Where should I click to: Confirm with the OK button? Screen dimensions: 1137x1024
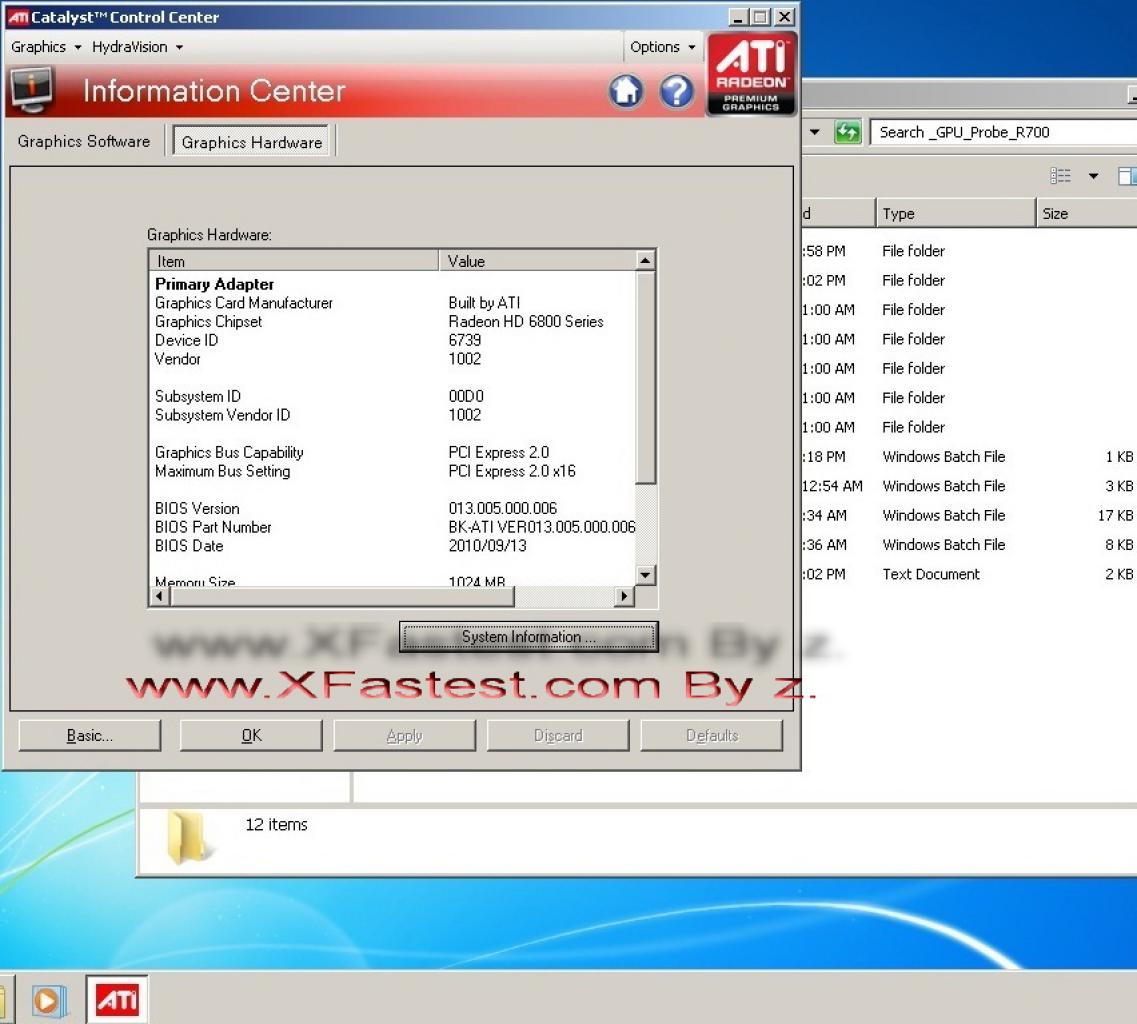coord(251,735)
